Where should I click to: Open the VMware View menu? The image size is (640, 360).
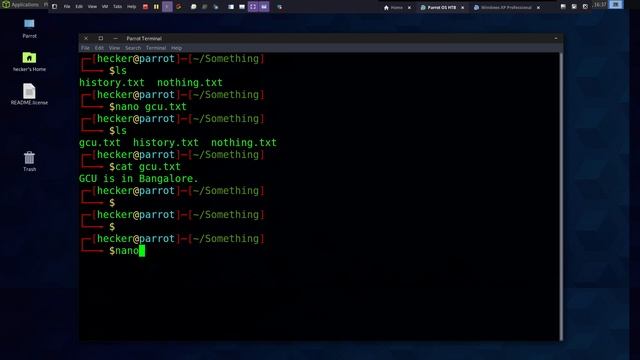pos(93,7)
